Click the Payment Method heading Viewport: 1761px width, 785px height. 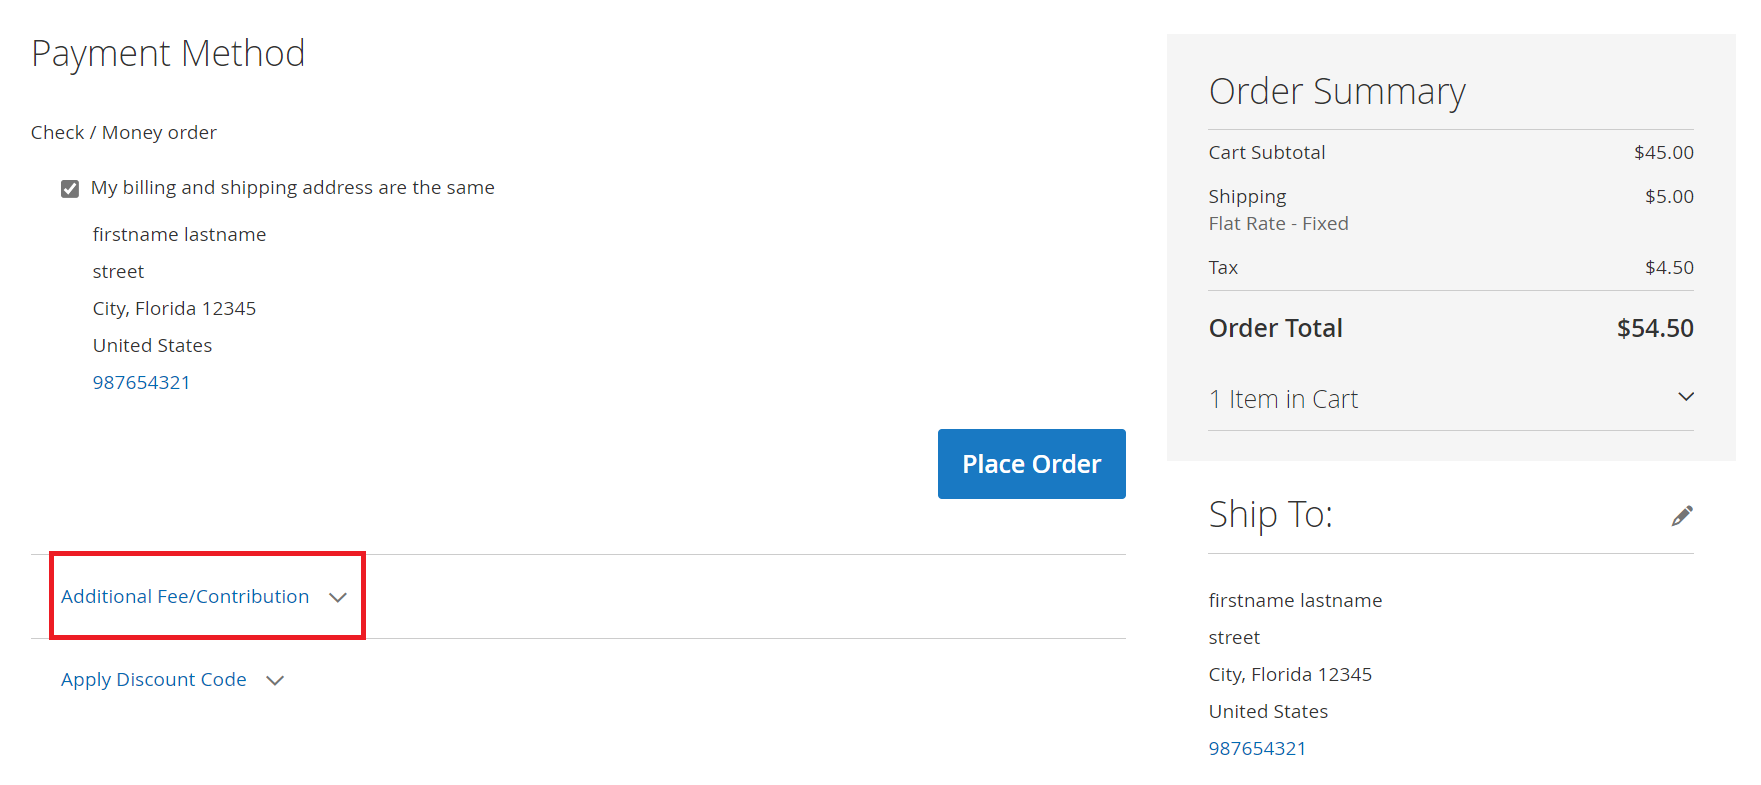point(168,54)
